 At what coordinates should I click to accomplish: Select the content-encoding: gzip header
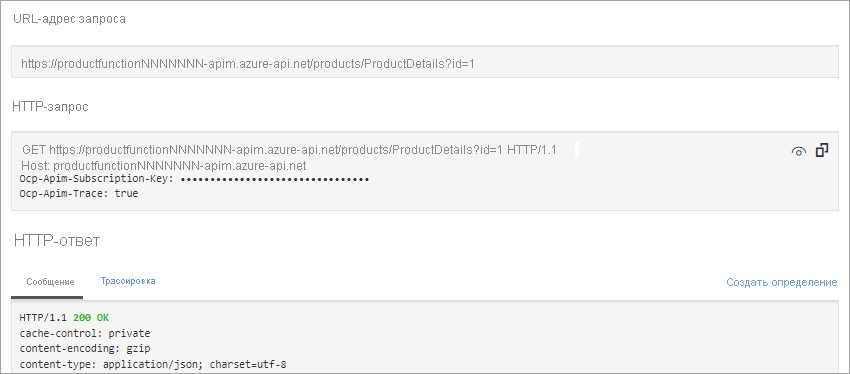click(85, 349)
